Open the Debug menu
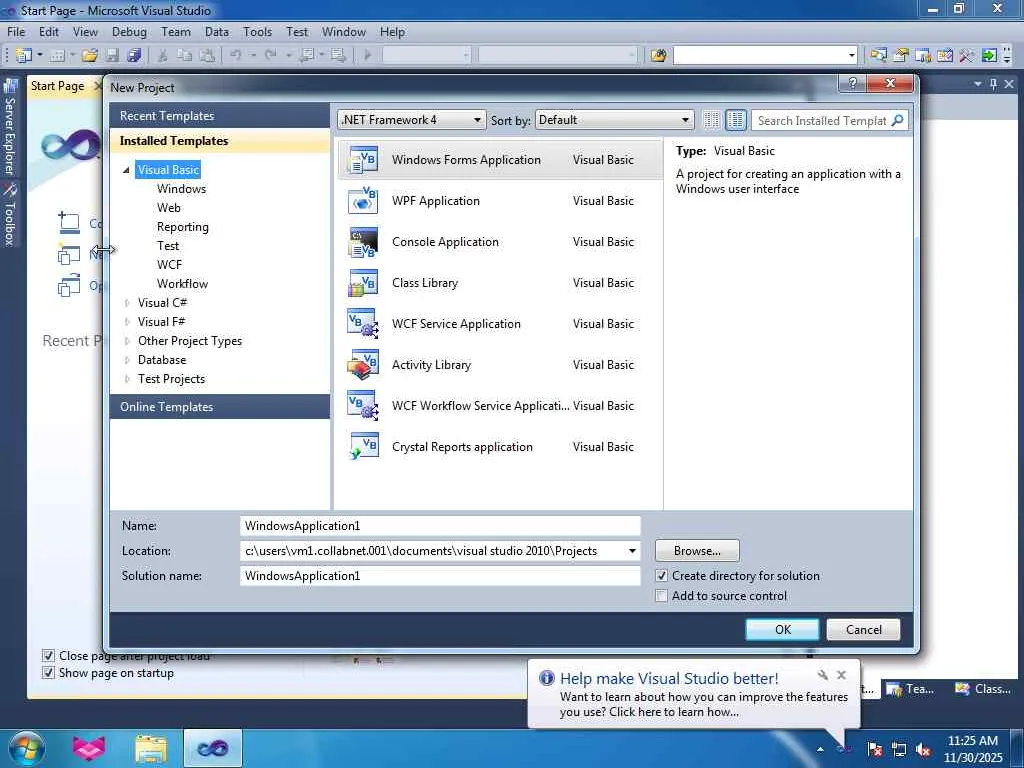1024x768 pixels. [129, 32]
